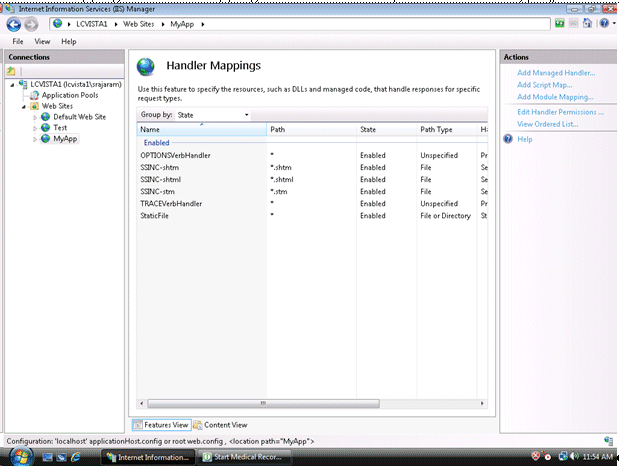Screen dimensions: 619x467
Task: Click the Enabled group header
Action: coord(157,143)
